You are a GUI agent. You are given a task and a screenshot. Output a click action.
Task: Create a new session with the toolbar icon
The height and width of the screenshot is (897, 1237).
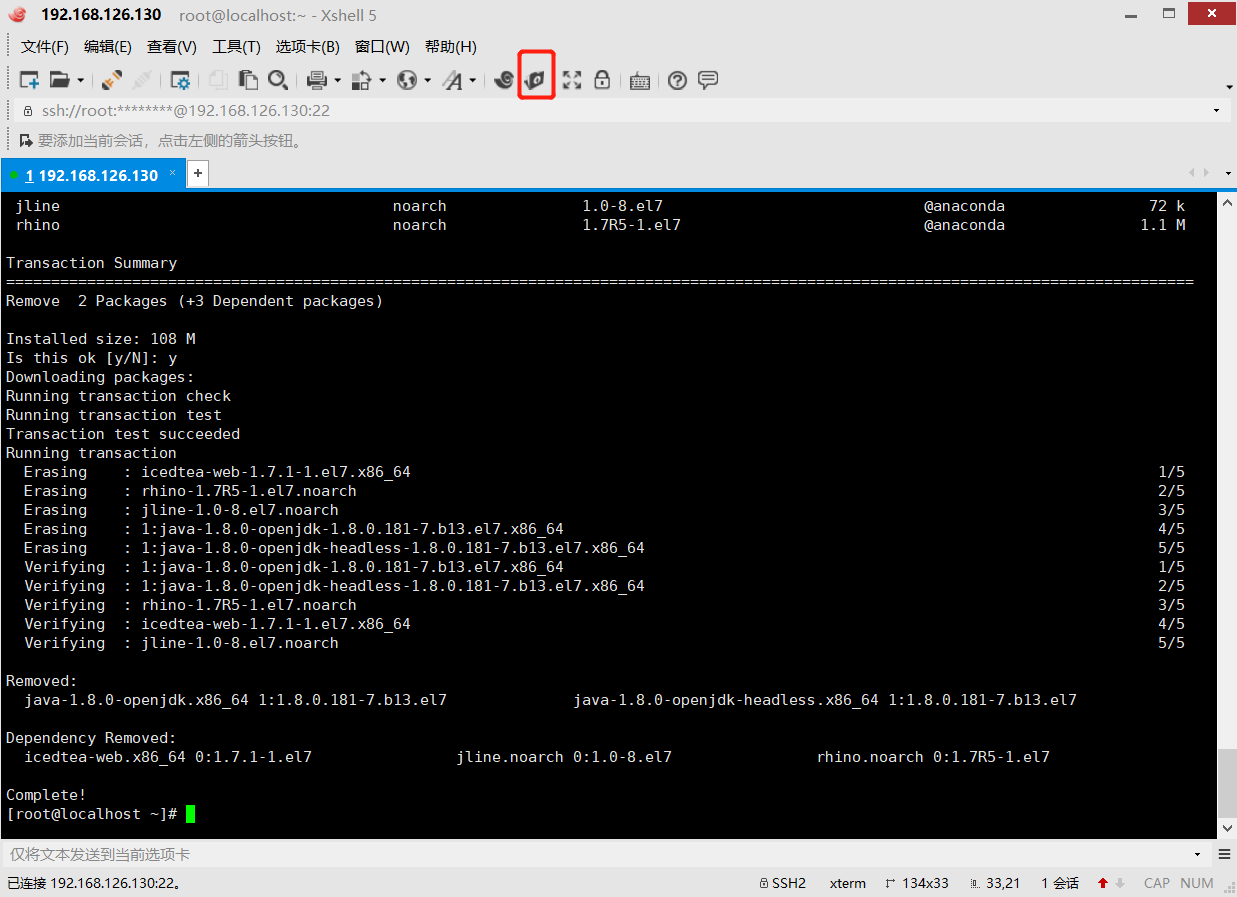(29, 81)
